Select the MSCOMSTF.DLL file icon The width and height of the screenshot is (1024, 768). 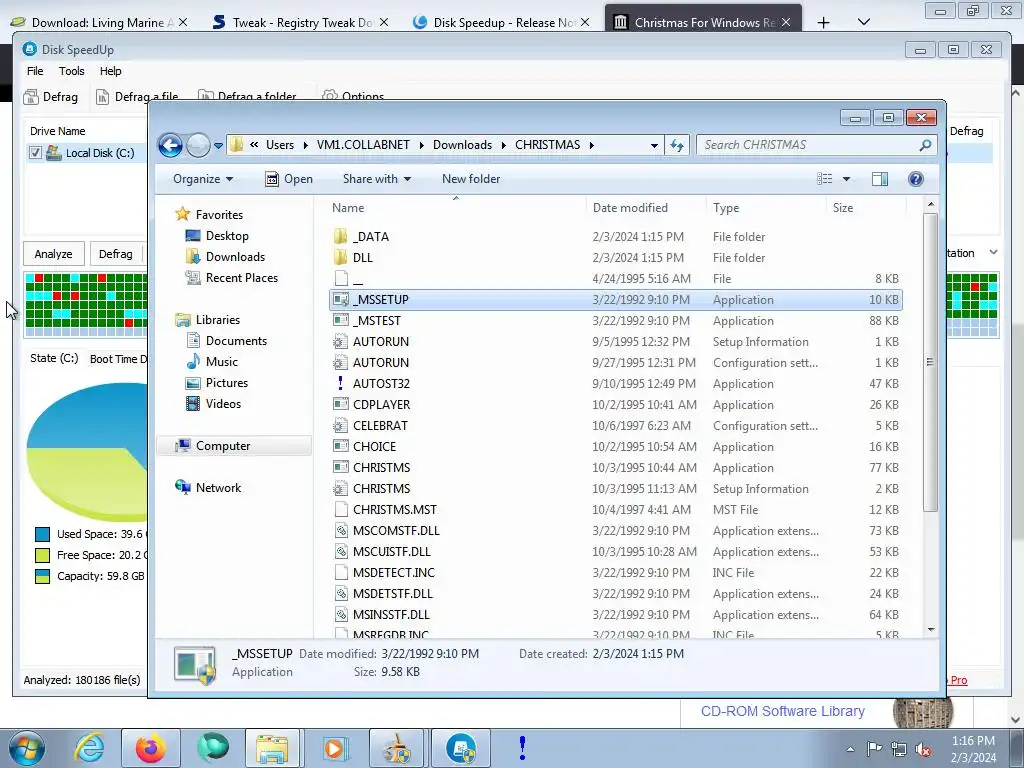click(x=340, y=530)
